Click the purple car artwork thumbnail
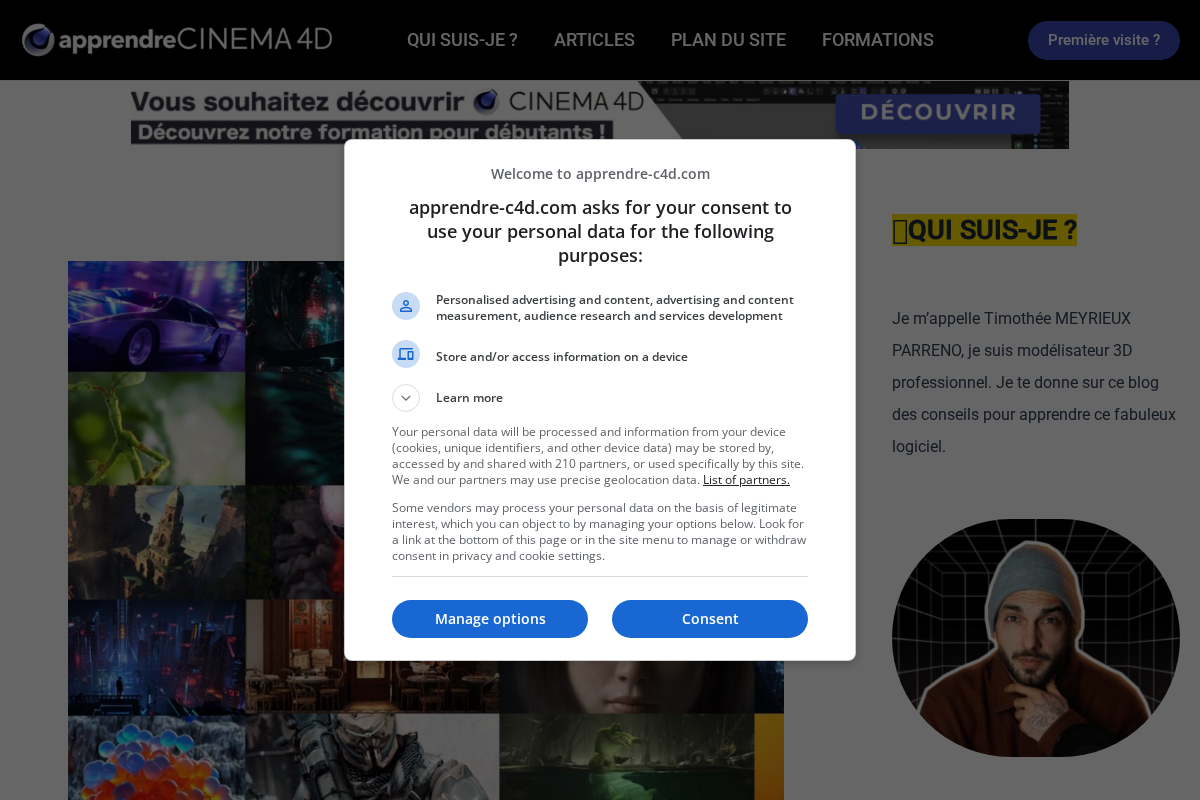 tap(157, 316)
